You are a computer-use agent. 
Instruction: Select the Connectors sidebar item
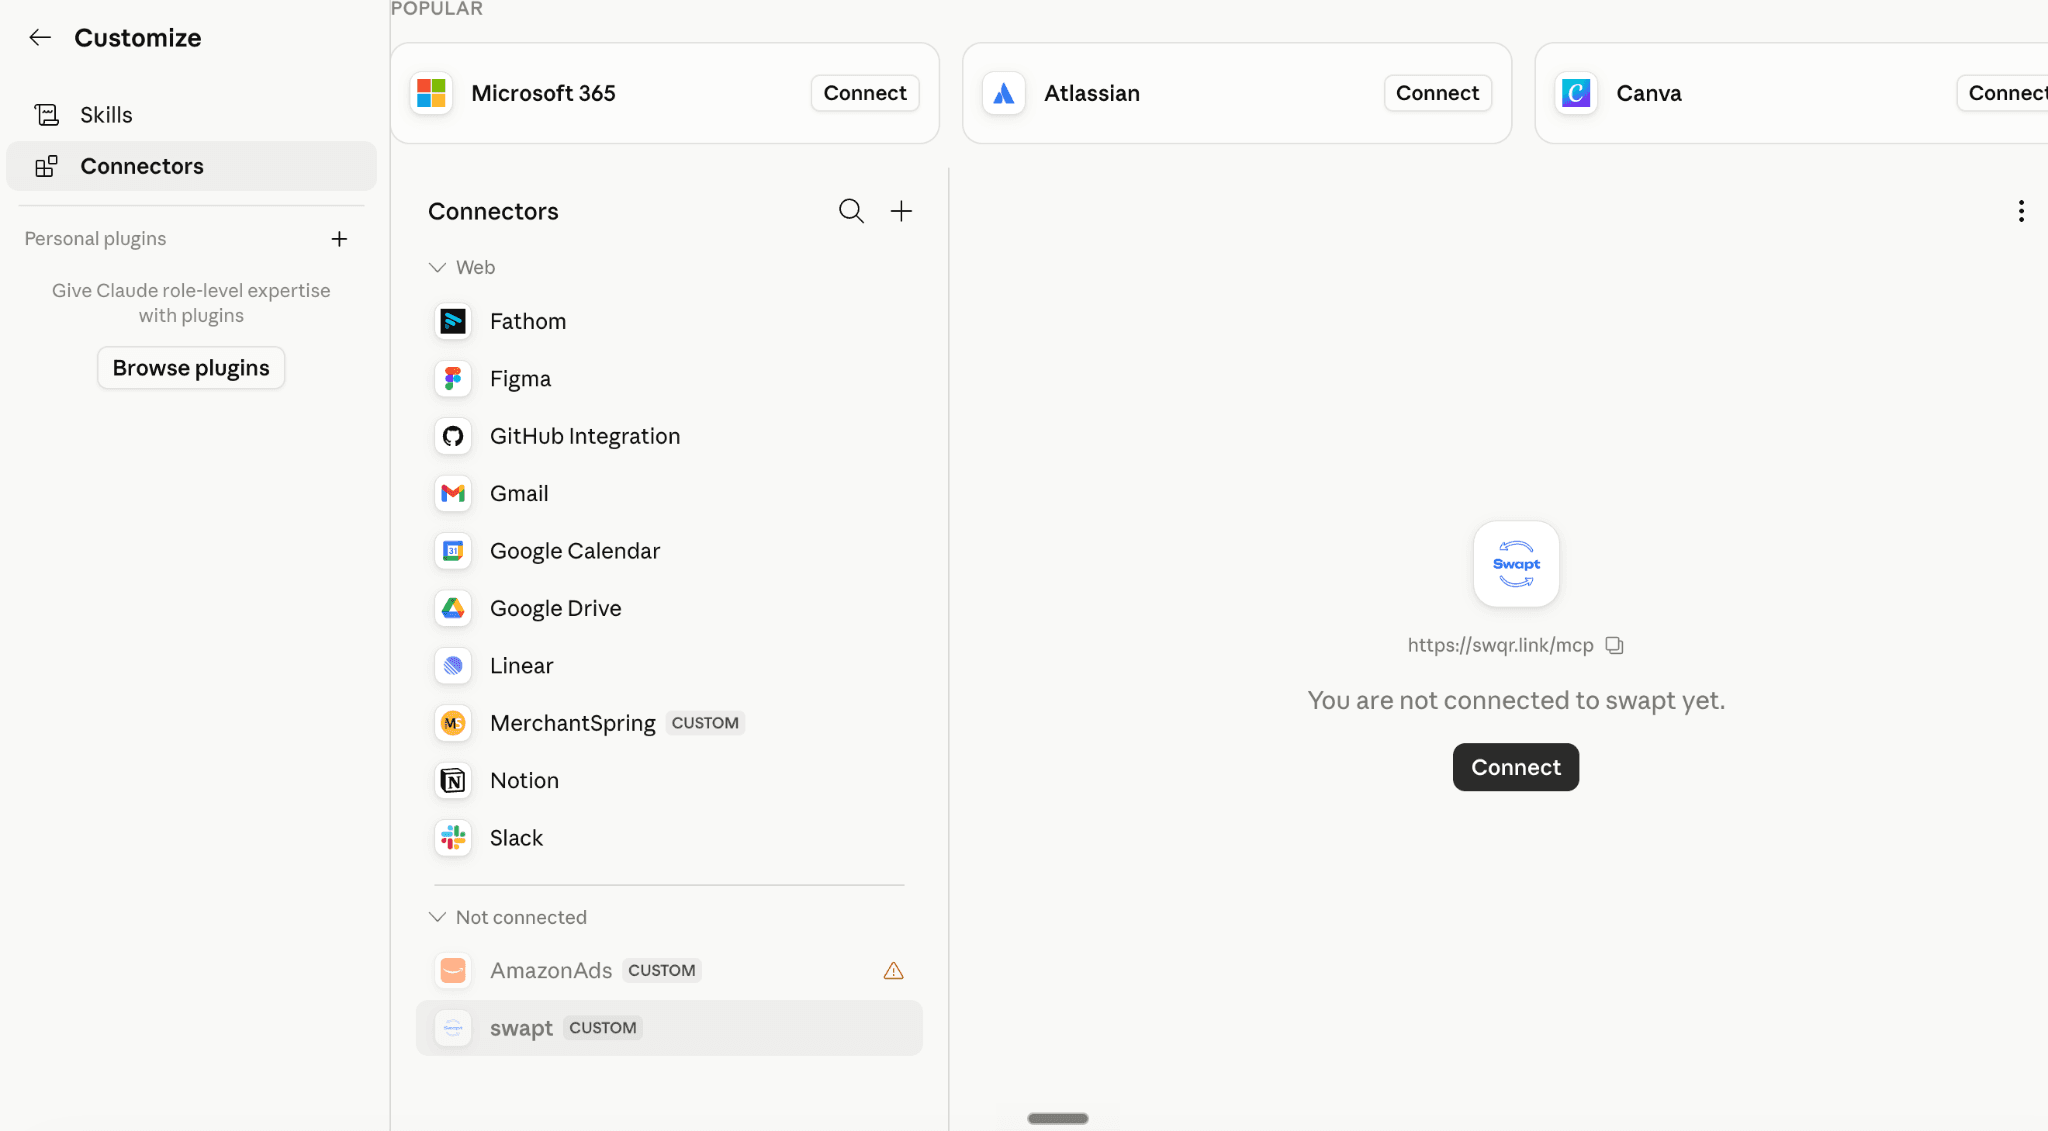191,166
